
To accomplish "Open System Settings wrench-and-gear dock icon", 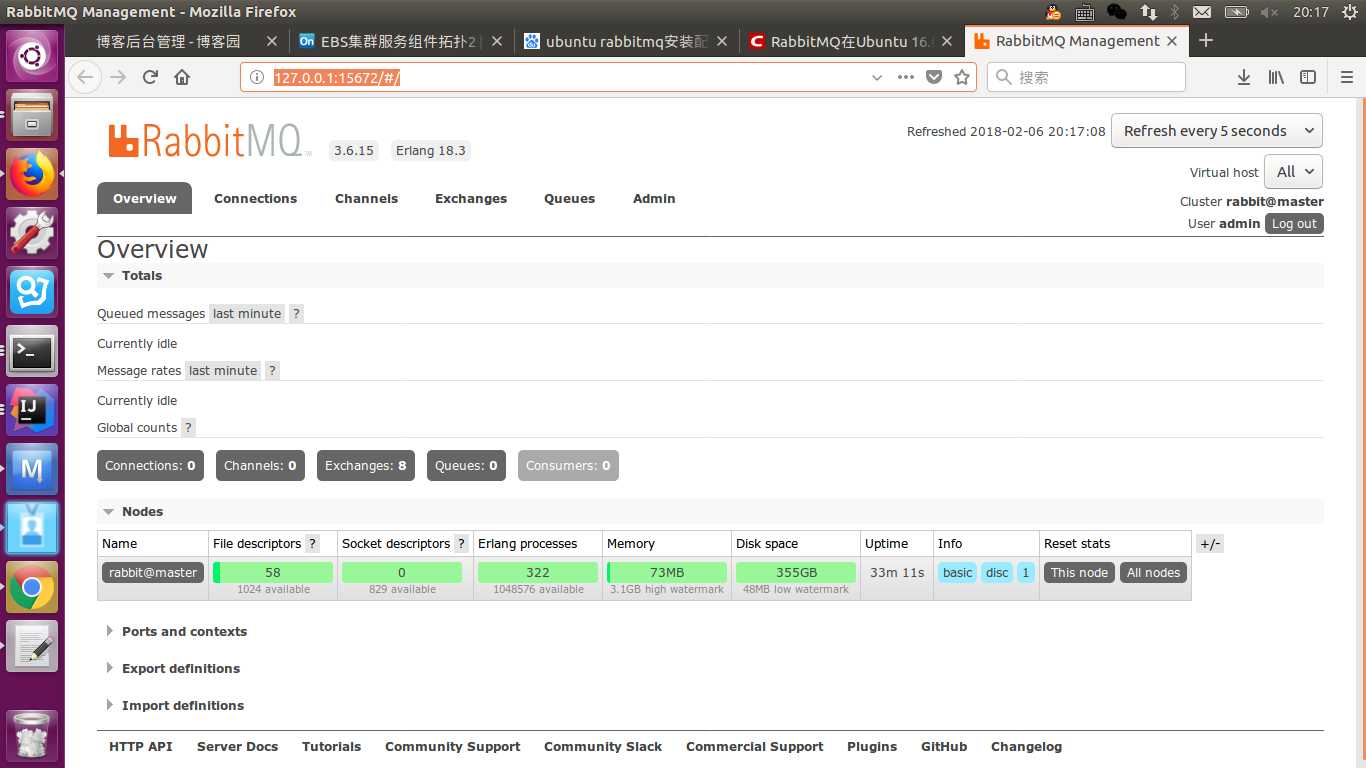I will [x=33, y=232].
